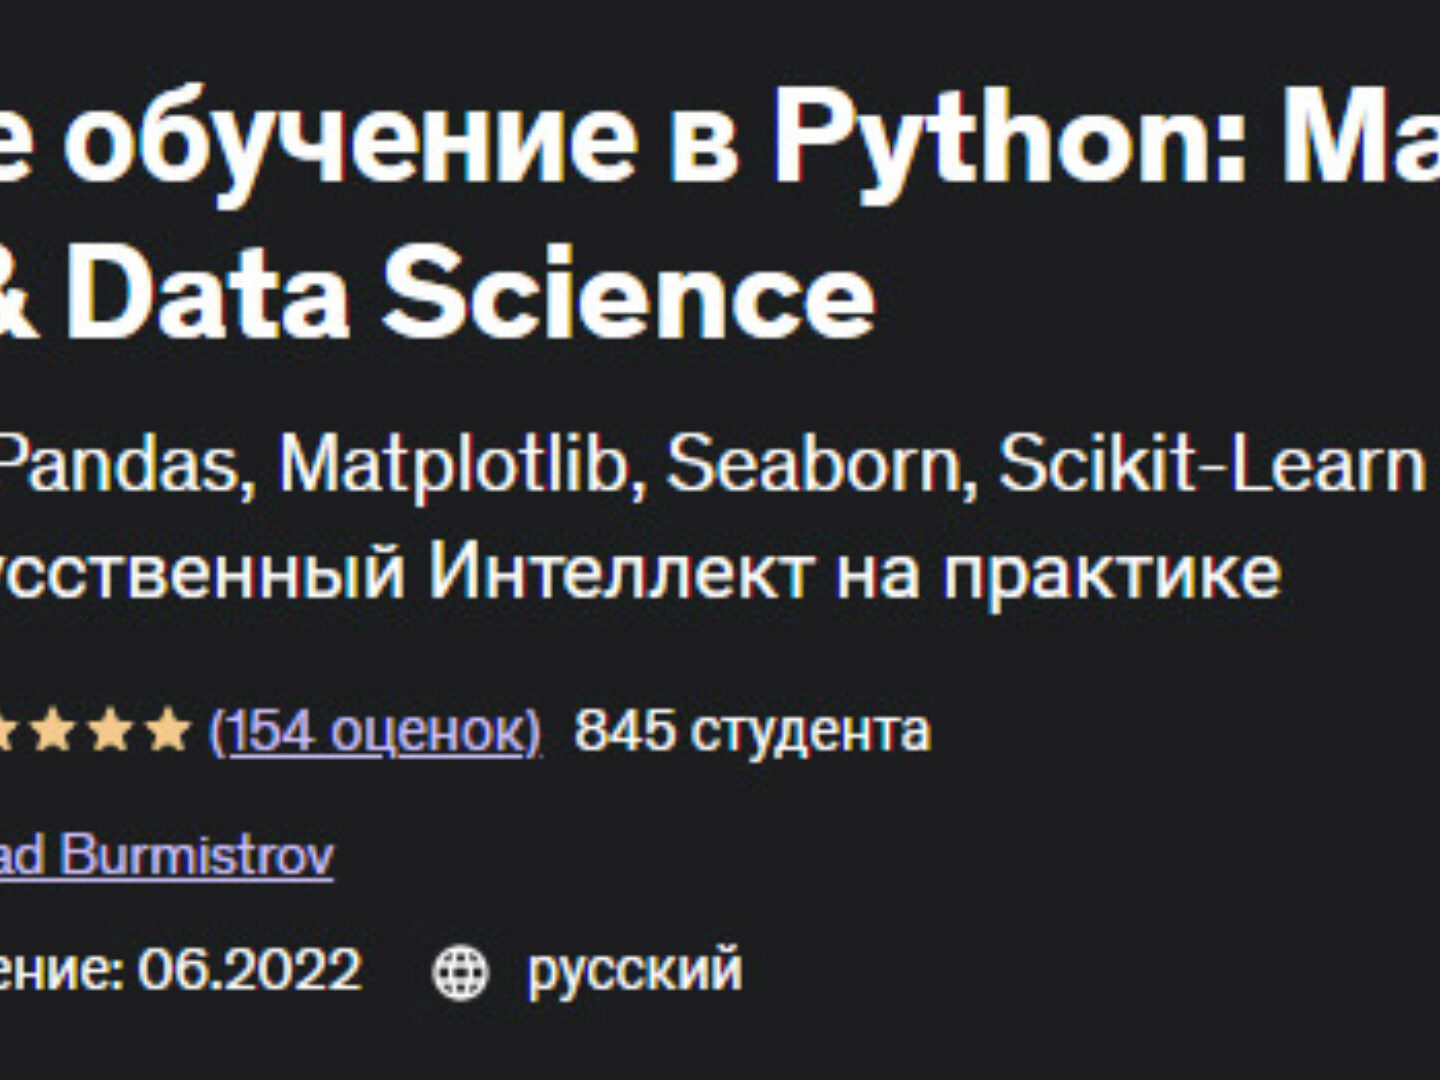Open the Burmistrov author profile link
Image resolution: width=1440 pixels, height=1080 pixels.
point(196,856)
